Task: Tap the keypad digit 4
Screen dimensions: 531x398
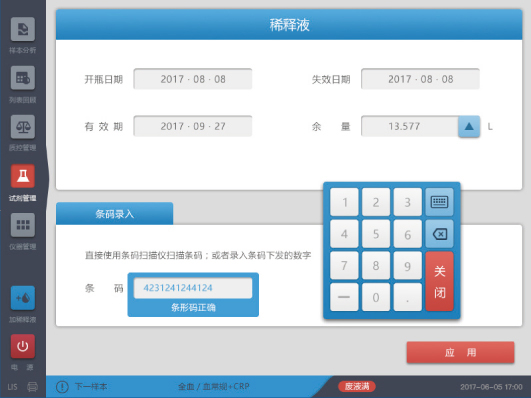Action: tap(344, 234)
